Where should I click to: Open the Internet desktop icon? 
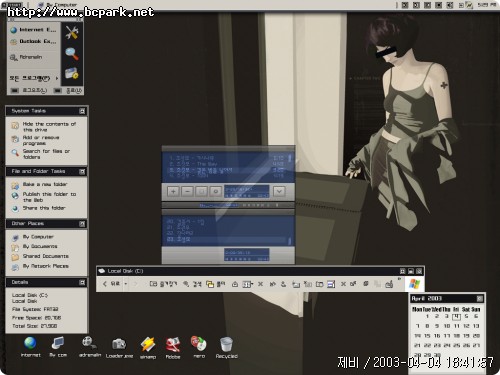pos(30,347)
